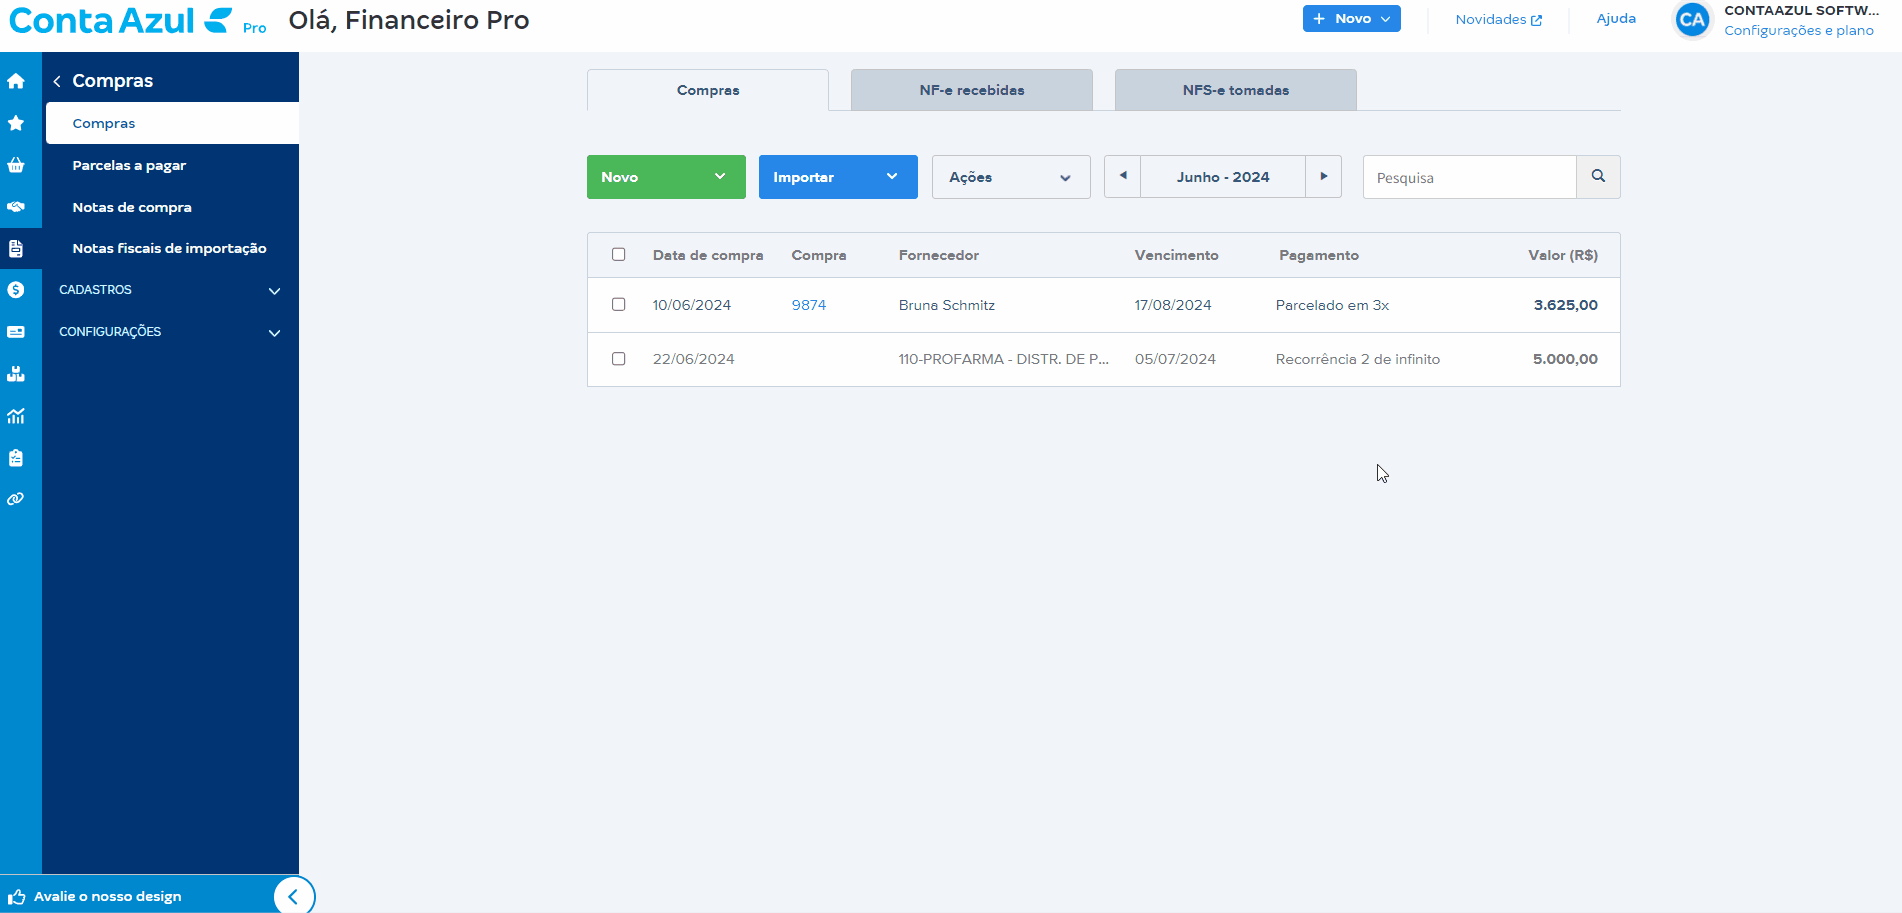Click the search magnifier button
The width and height of the screenshot is (1902, 913).
[1598, 177]
